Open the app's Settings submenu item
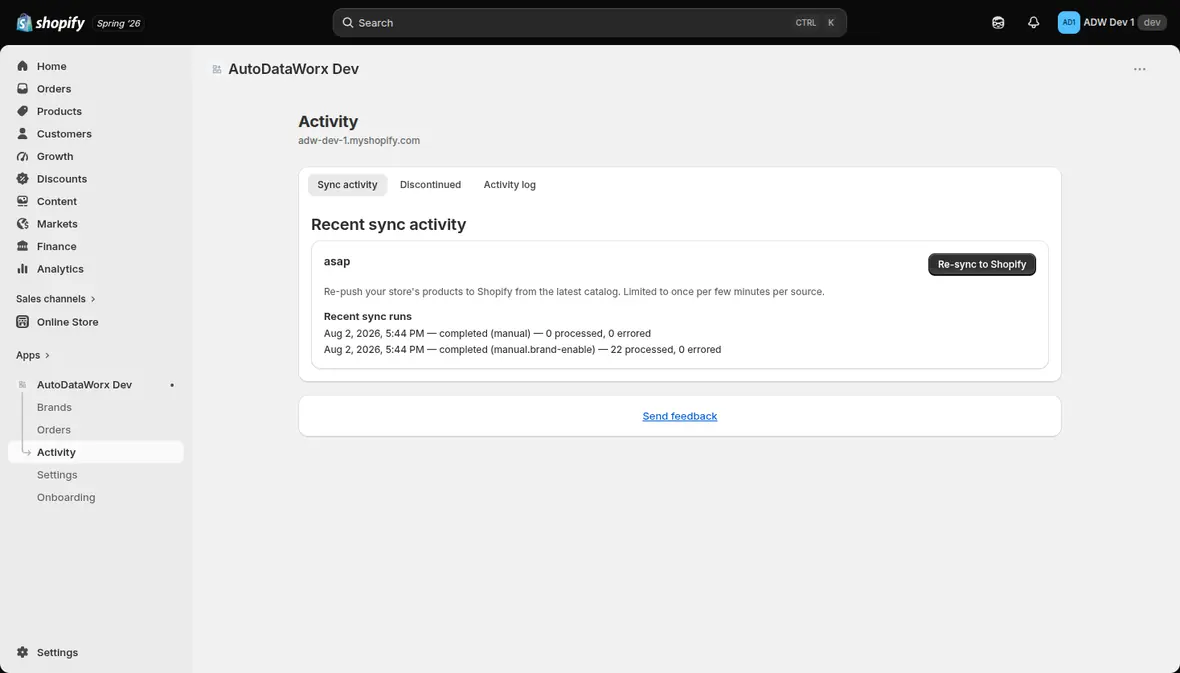Image resolution: width=1180 pixels, height=673 pixels. click(x=57, y=475)
